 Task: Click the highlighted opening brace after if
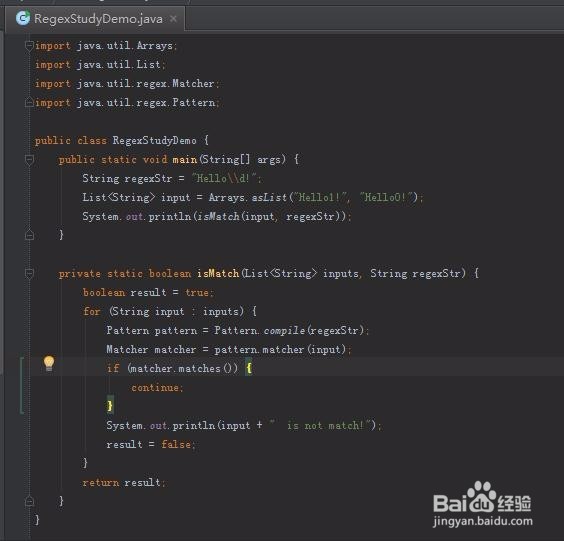pos(249,368)
